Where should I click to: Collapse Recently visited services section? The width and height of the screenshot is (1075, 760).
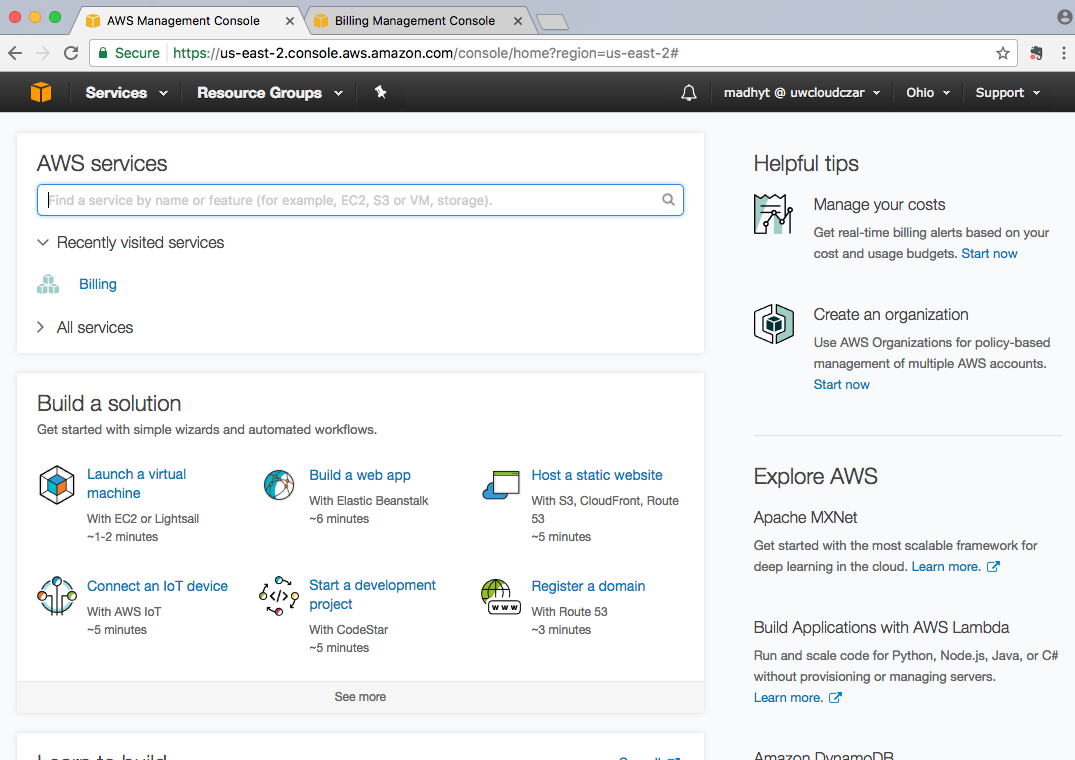[130, 243]
